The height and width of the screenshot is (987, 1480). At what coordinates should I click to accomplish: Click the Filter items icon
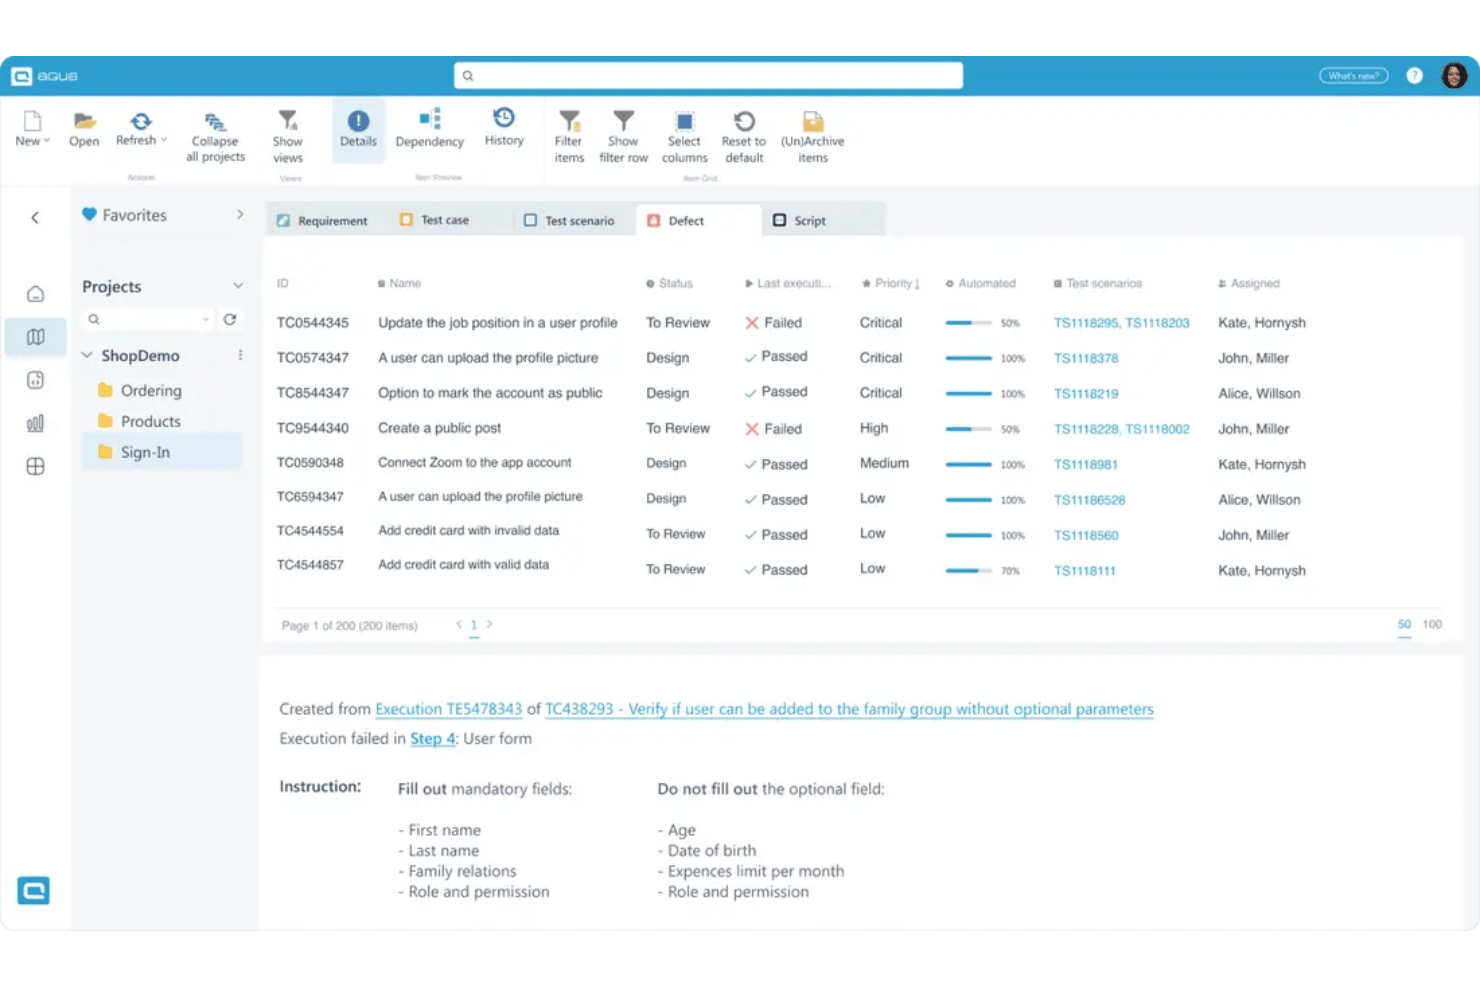569,121
